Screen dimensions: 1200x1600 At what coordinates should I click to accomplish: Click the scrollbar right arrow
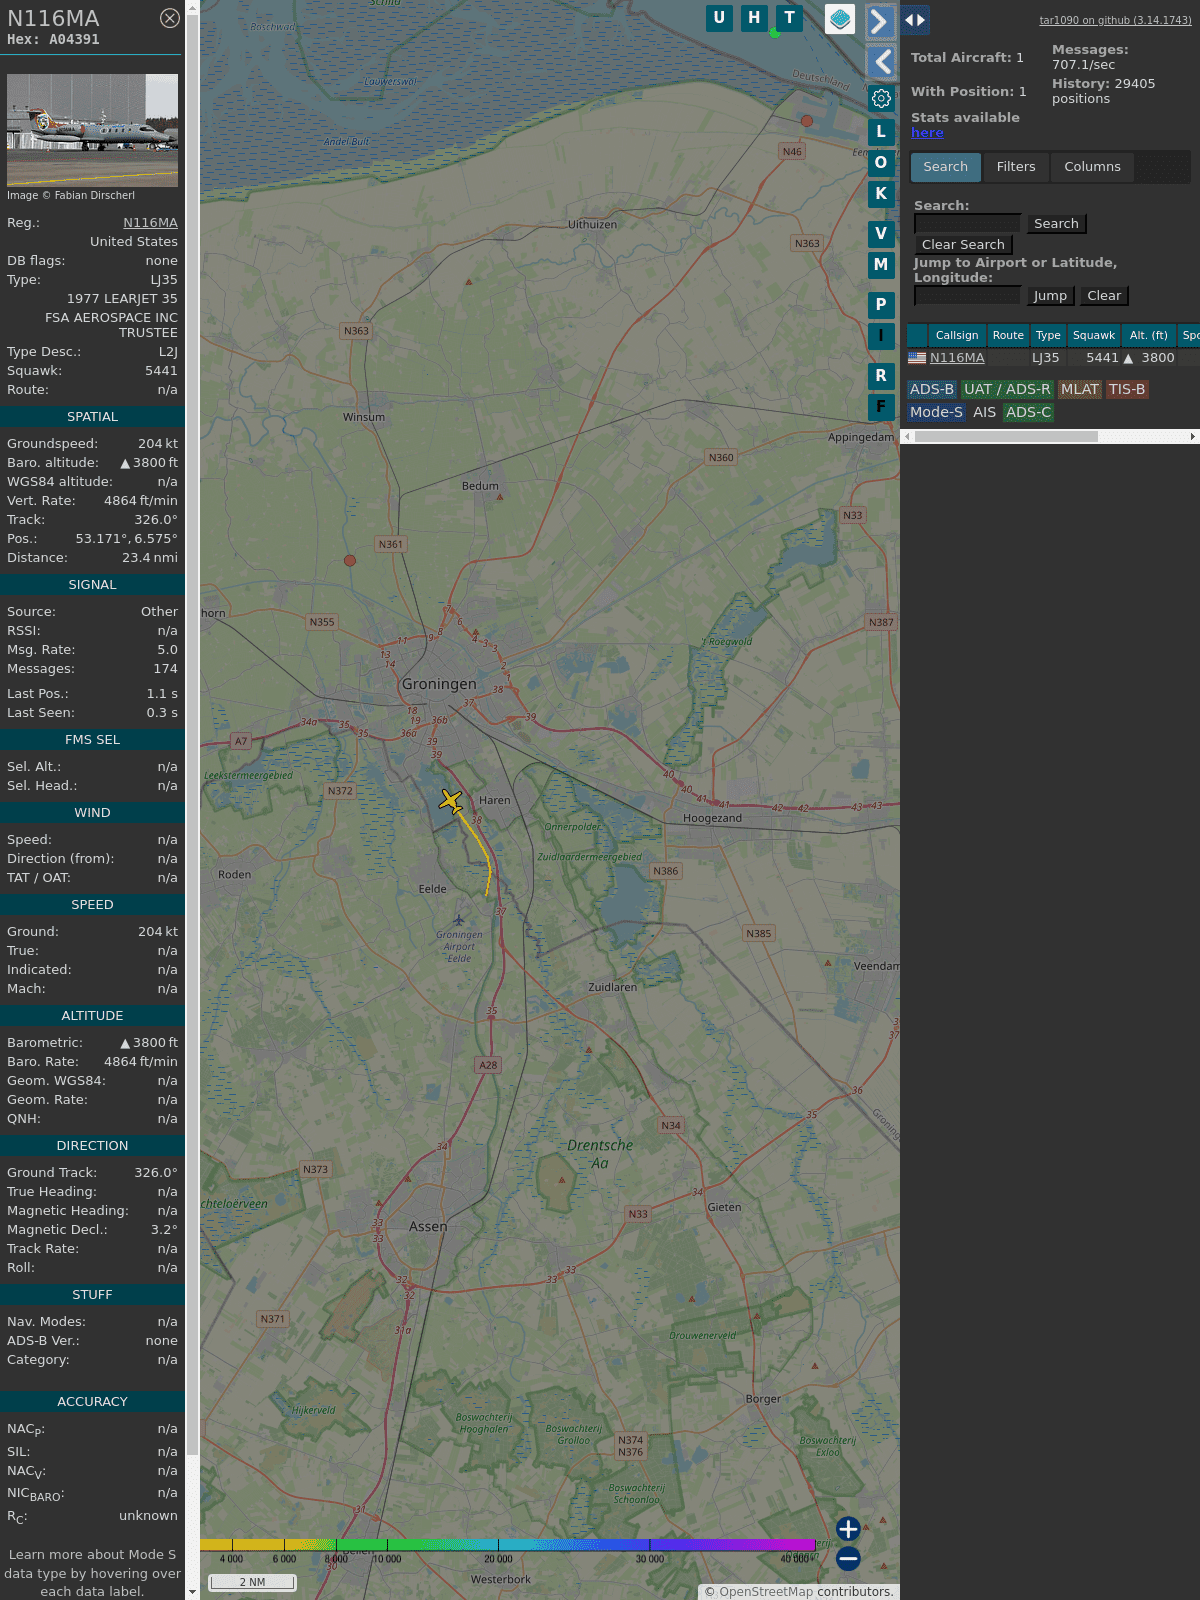[x=1193, y=437]
